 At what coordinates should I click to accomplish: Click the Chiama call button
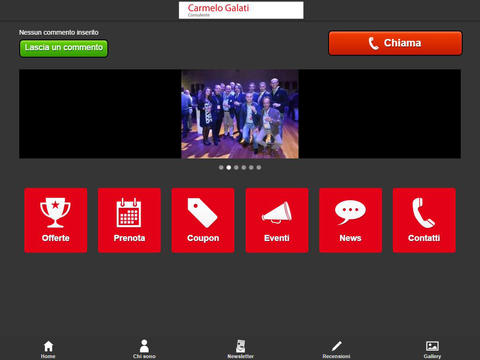[x=395, y=43]
